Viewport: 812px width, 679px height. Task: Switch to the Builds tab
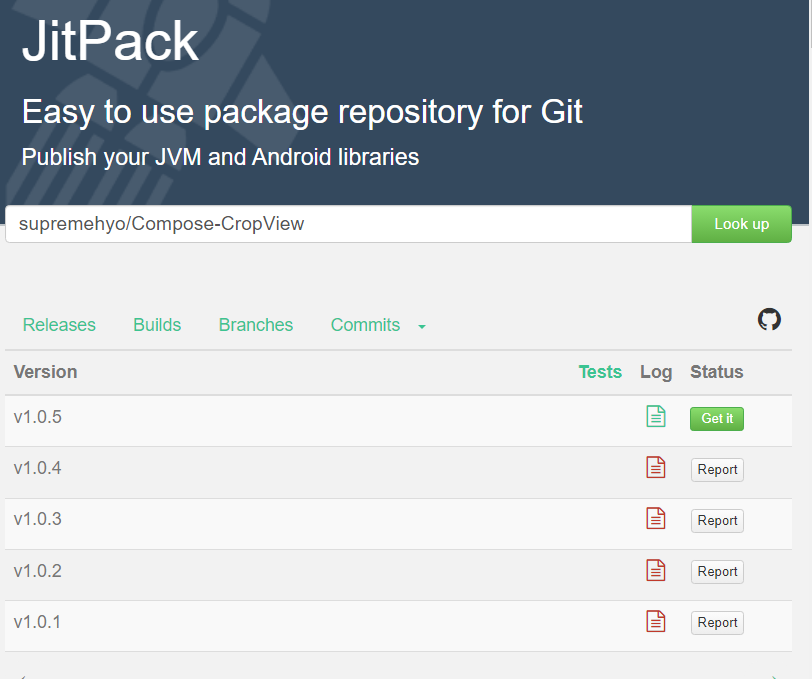(x=157, y=325)
